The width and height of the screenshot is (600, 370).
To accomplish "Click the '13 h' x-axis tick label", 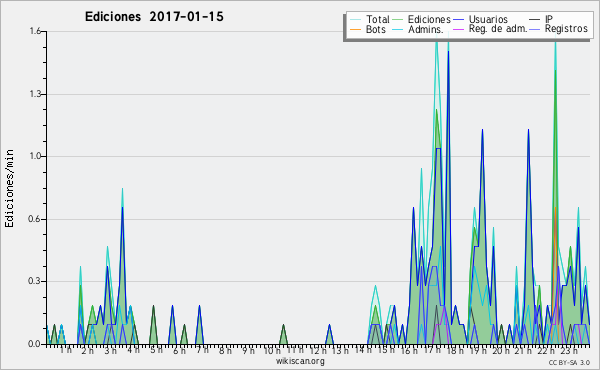I will point(340,350).
